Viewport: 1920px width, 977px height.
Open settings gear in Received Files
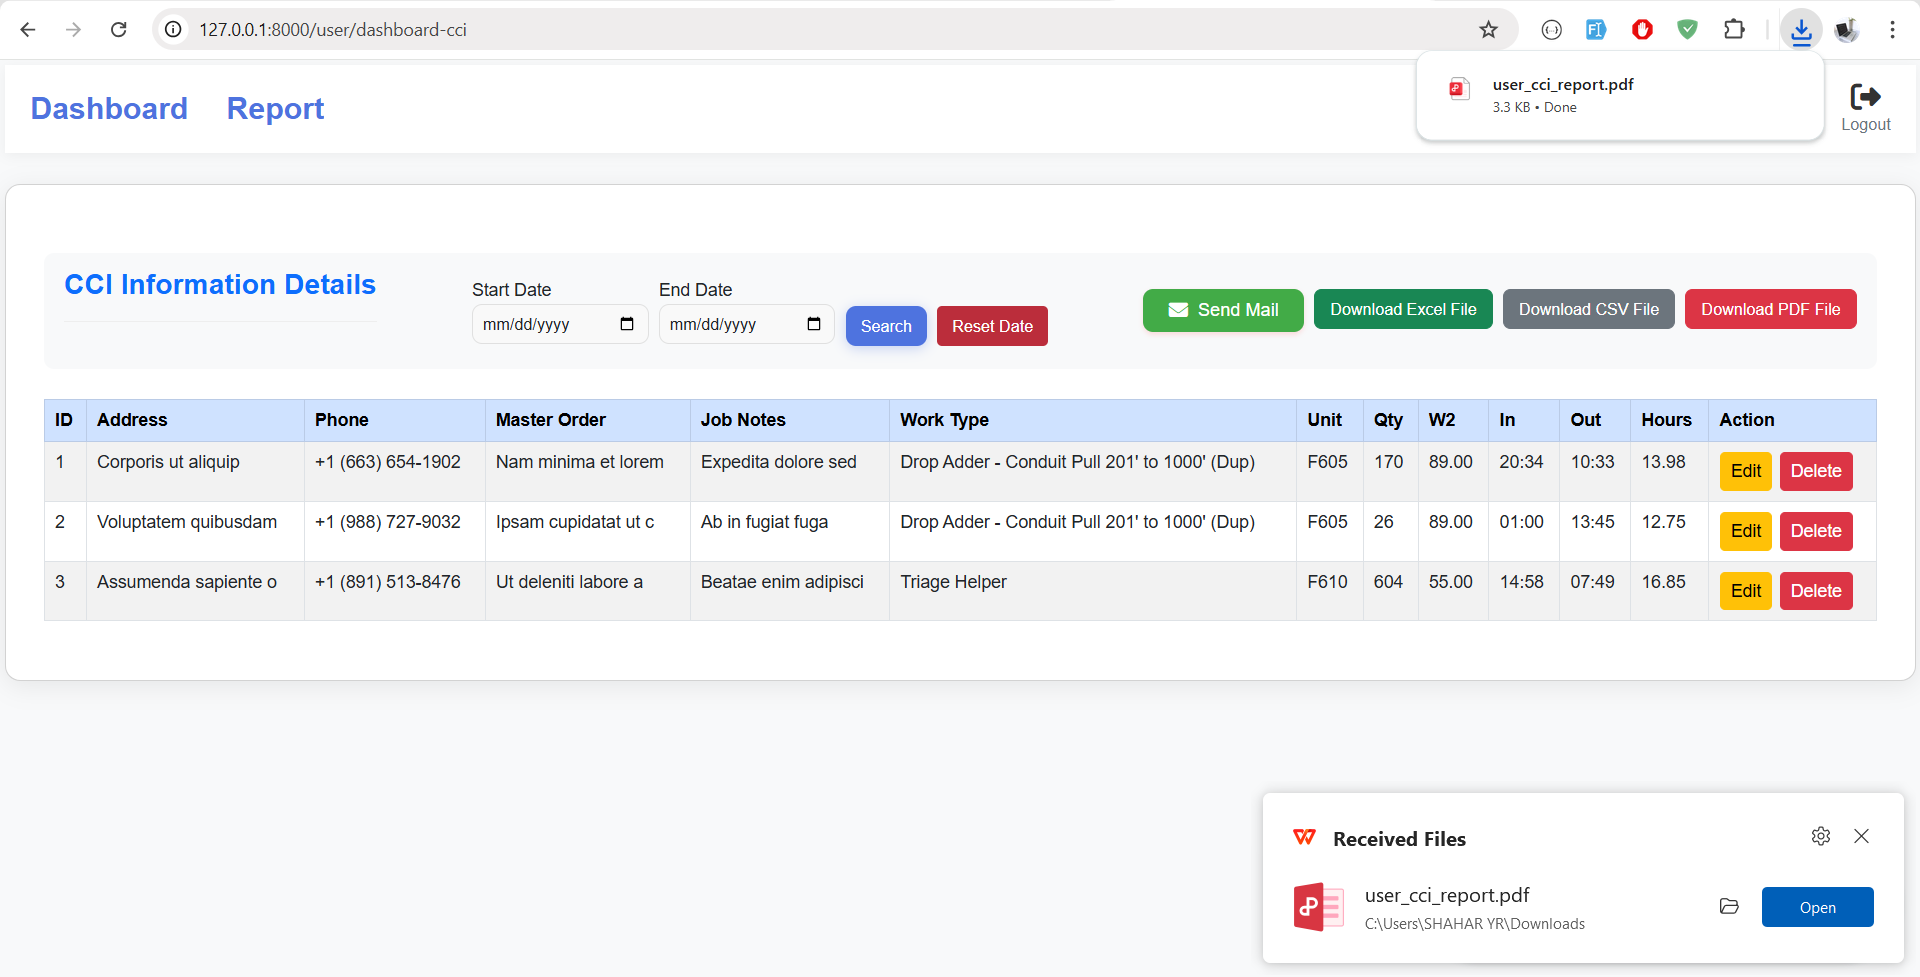1820,836
